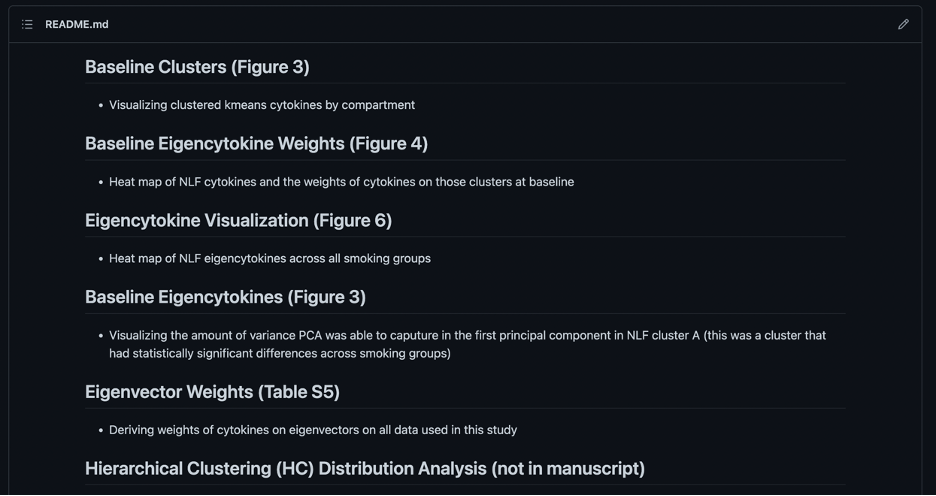Click the text about all smoking groups
The image size is (936, 496).
click(269, 258)
